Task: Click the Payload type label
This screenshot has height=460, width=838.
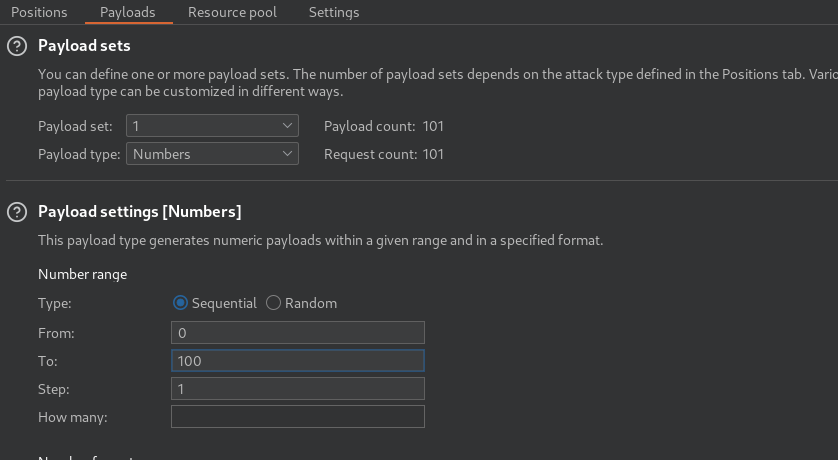Action: point(78,154)
